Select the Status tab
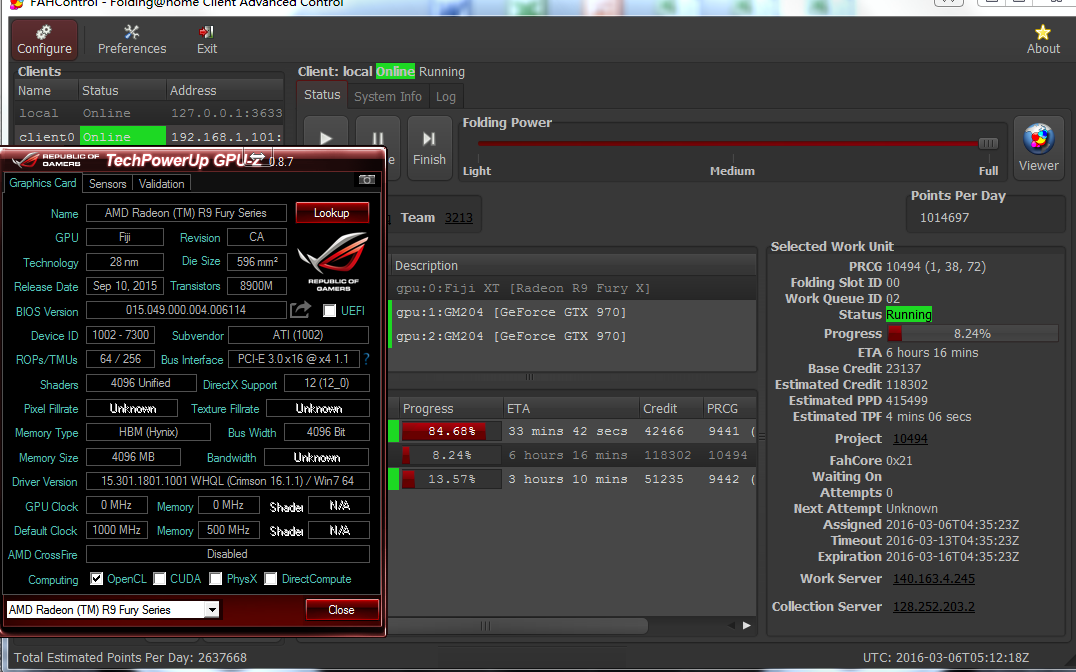This screenshot has width=1076, height=672. point(322,95)
